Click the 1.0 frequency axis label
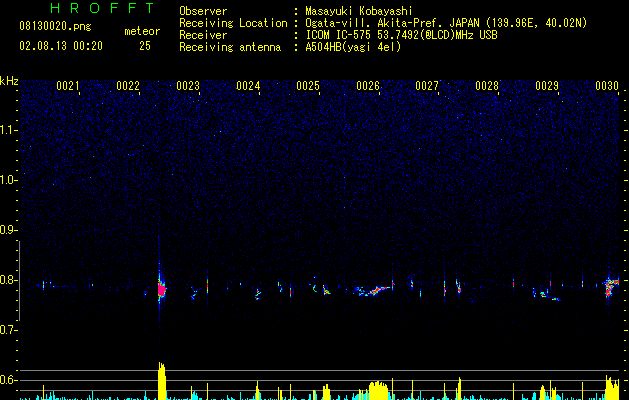 (8, 180)
